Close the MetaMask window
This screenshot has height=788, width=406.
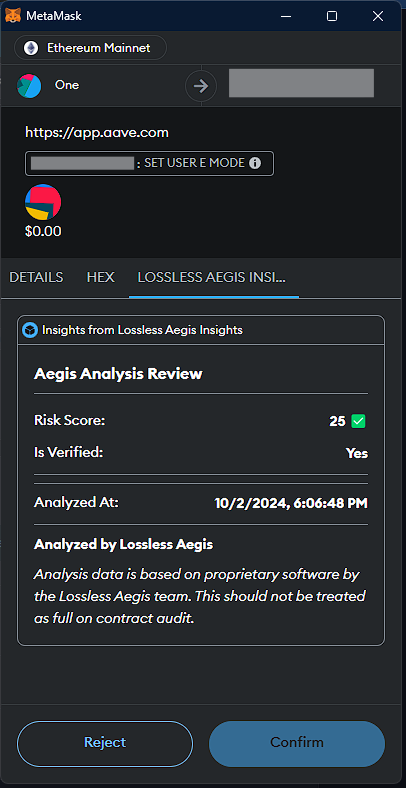[378, 16]
